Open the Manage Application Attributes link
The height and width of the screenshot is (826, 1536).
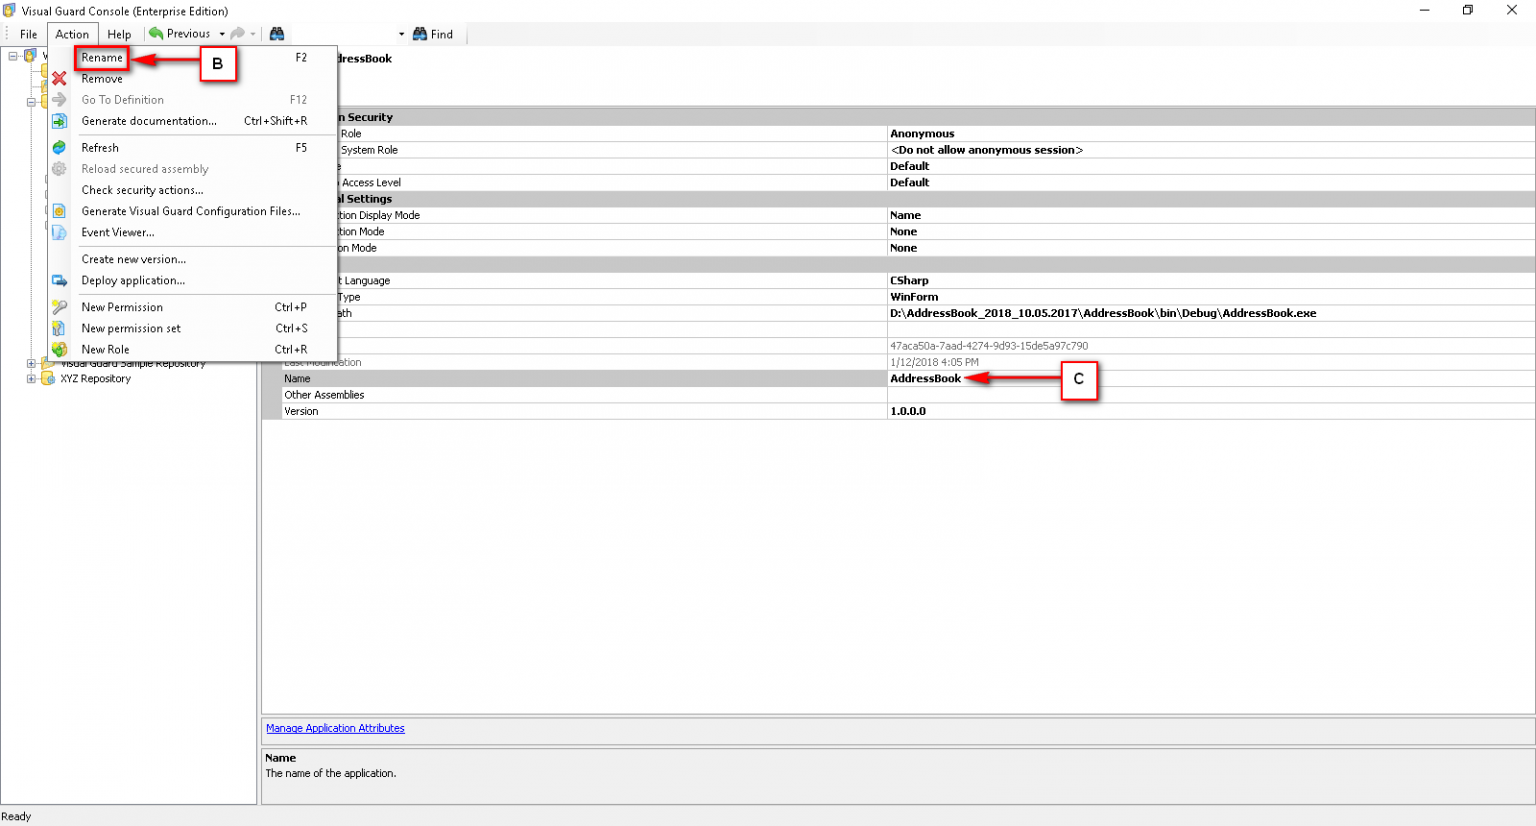[335, 728]
